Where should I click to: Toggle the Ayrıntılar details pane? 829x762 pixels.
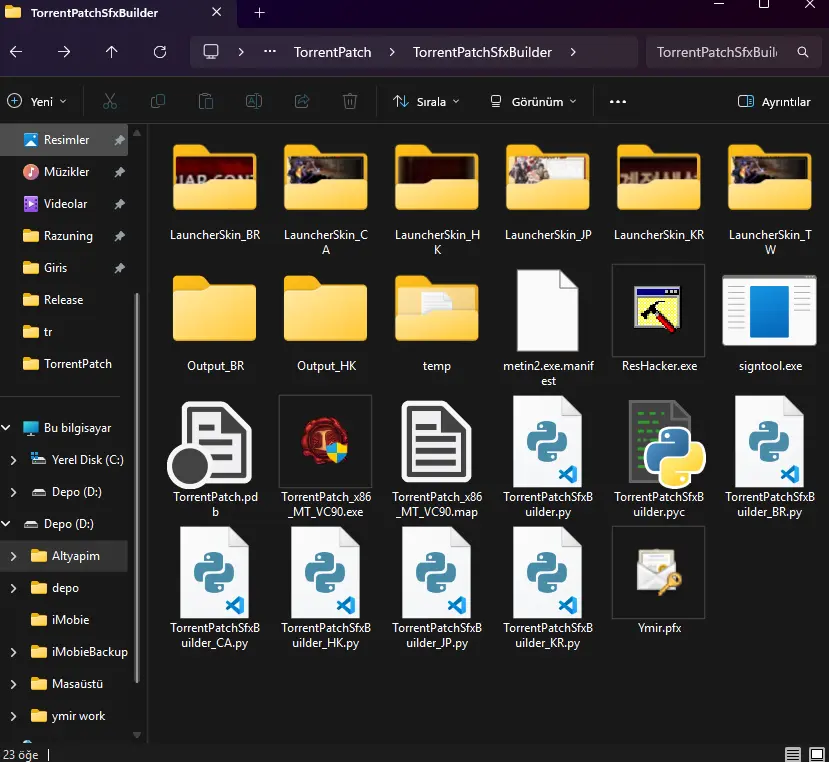(x=774, y=102)
